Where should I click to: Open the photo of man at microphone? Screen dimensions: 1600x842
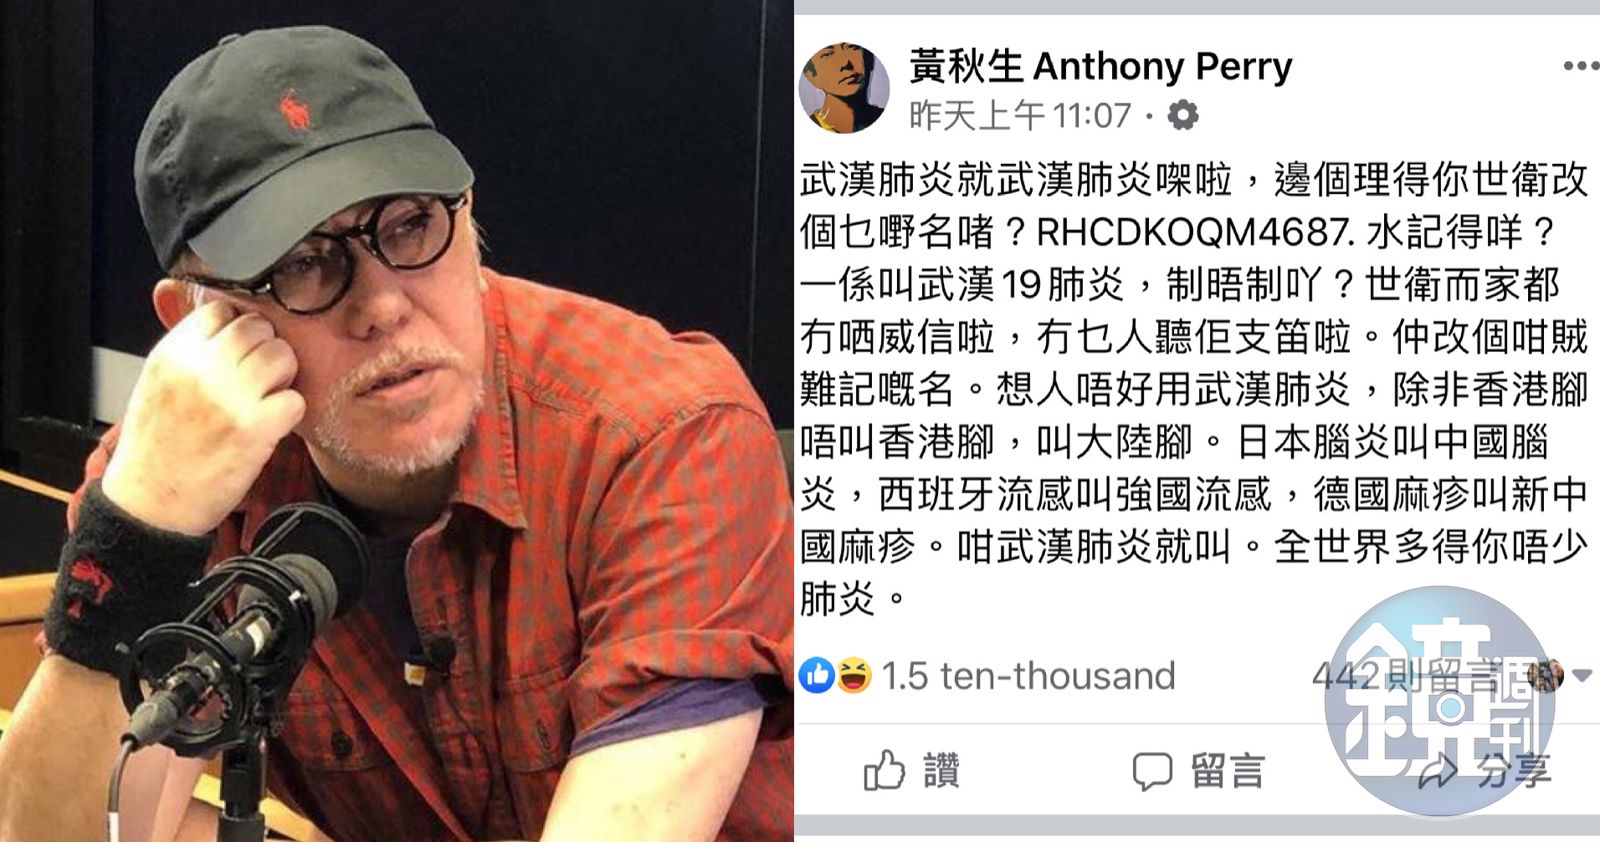tap(397, 421)
